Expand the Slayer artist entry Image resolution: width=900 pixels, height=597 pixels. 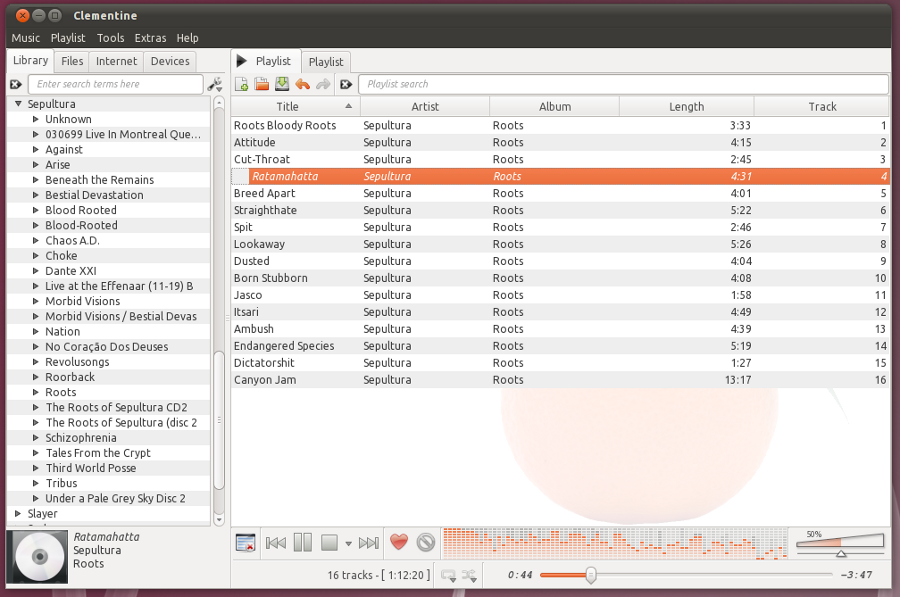click(x=17, y=513)
